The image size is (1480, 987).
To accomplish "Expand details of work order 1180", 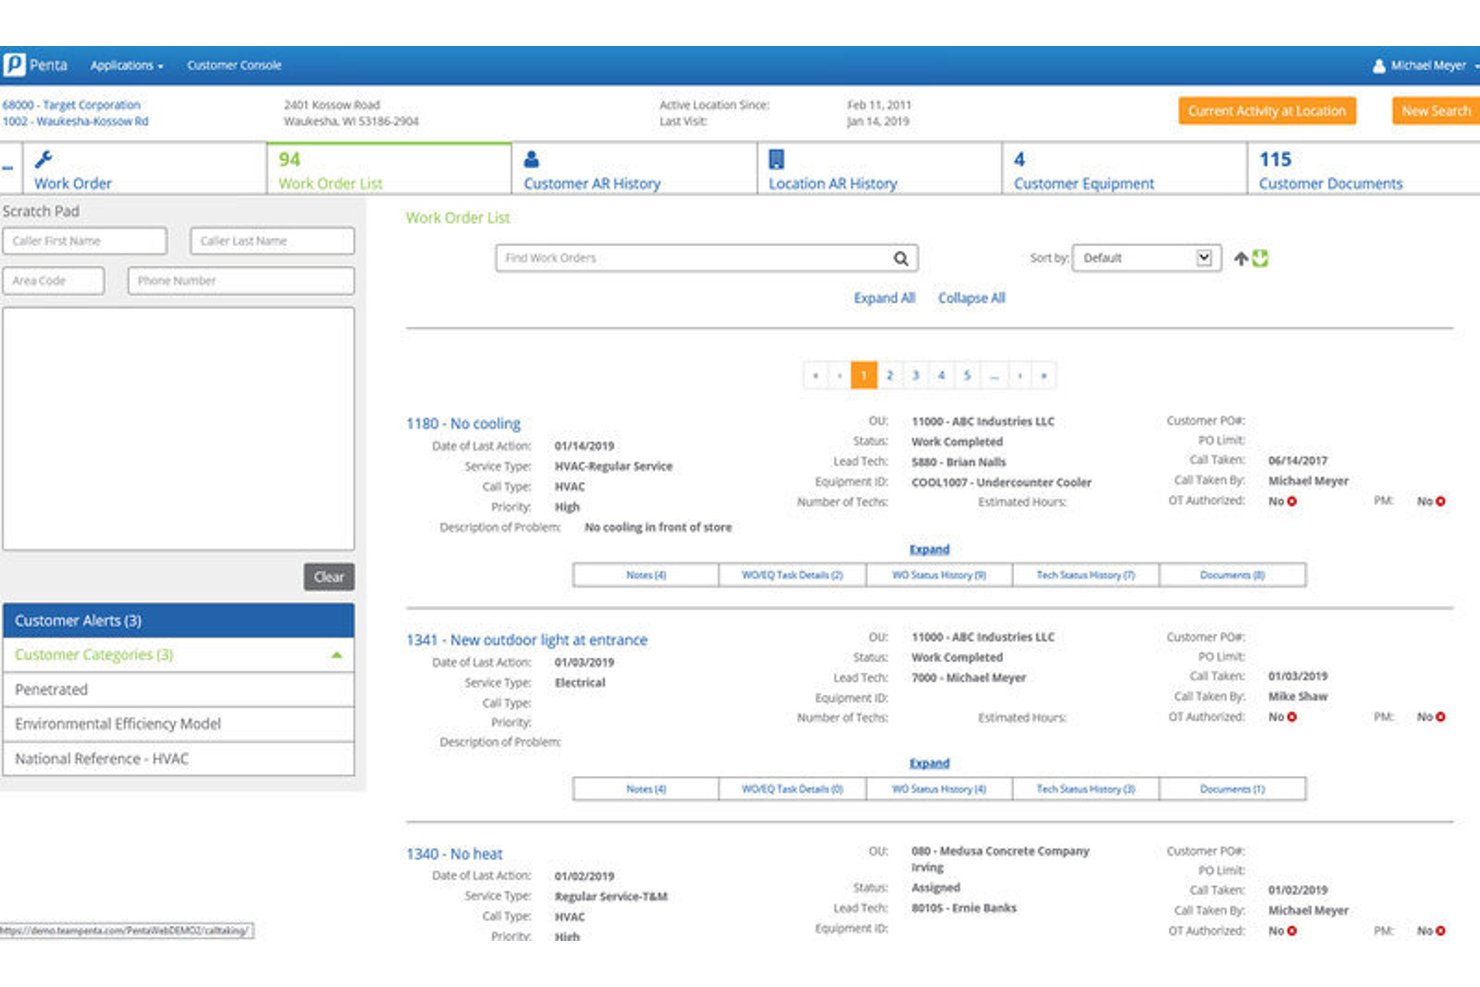I will click(x=929, y=549).
